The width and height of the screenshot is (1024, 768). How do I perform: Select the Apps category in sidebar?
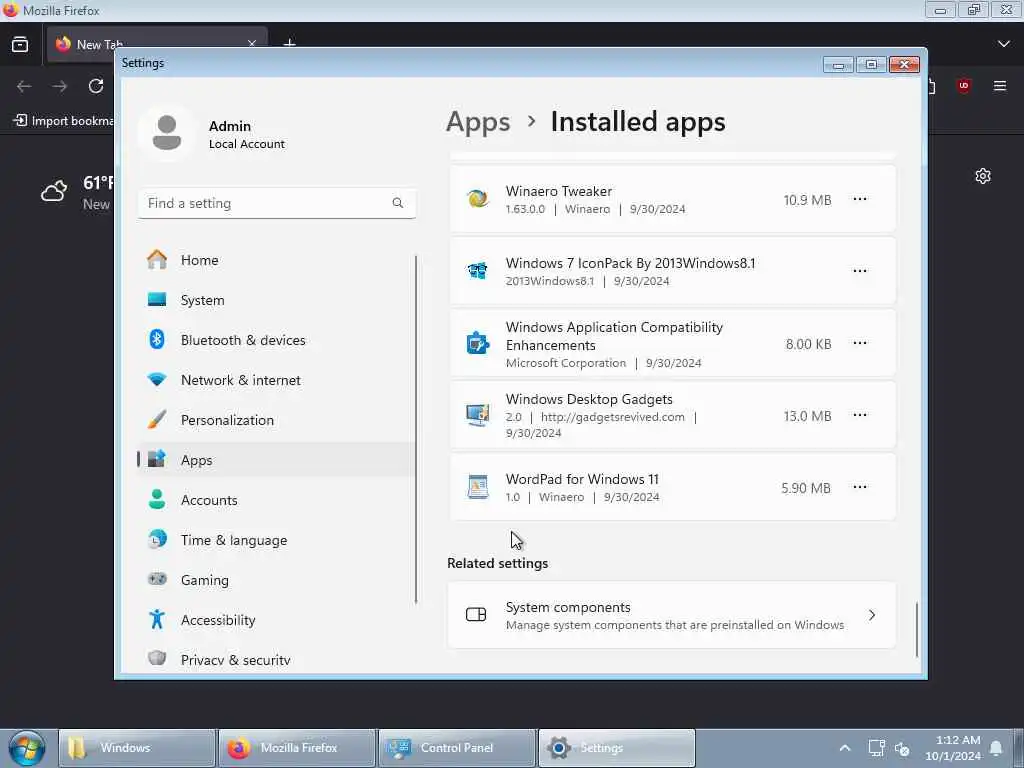[276, 460]
